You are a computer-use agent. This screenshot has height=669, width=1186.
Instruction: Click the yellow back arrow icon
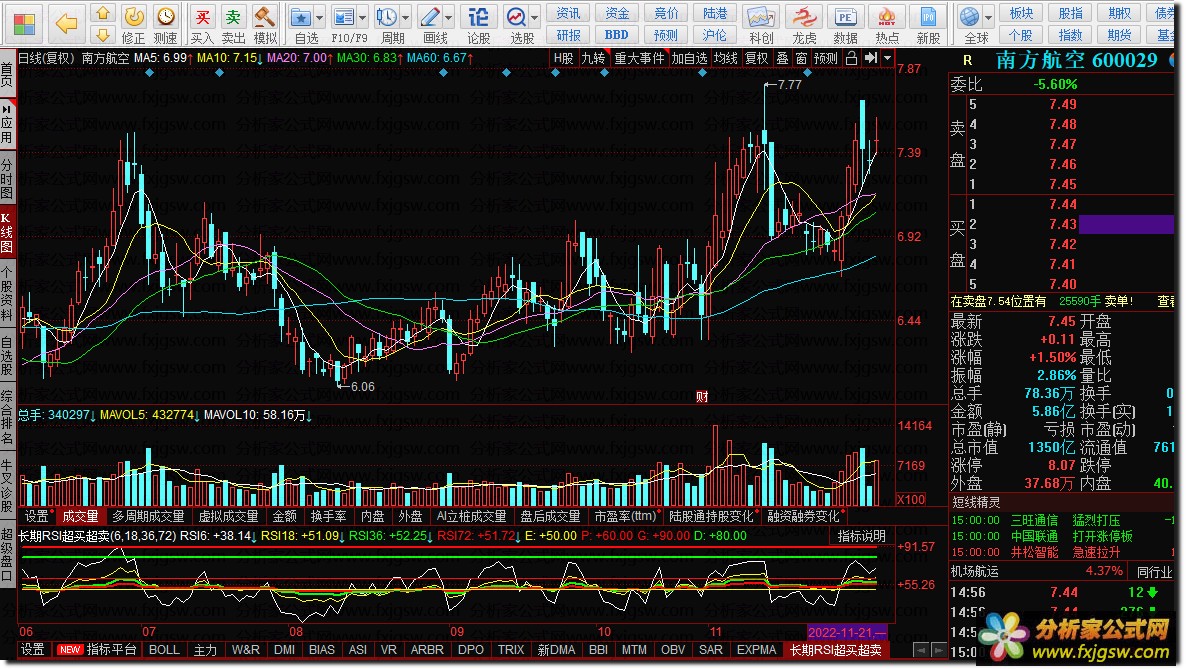coord(67,24)
